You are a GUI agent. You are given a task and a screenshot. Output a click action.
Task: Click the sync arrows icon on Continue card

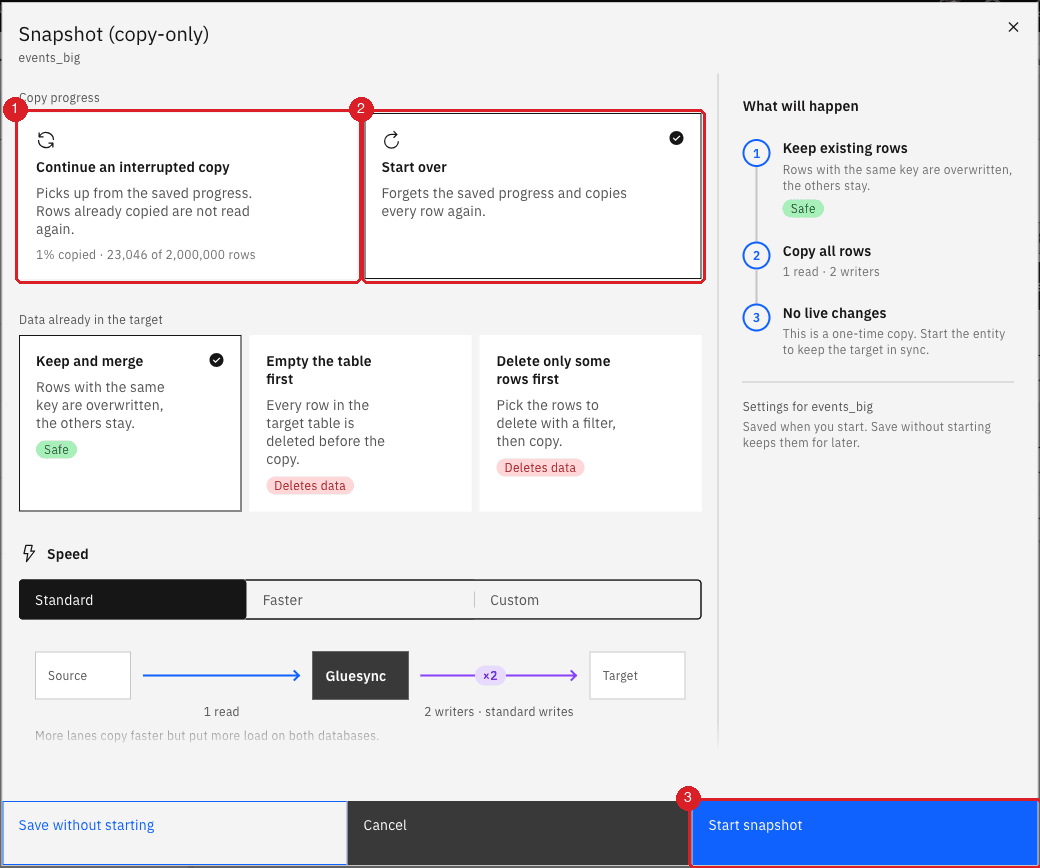(x=46, y=140)
